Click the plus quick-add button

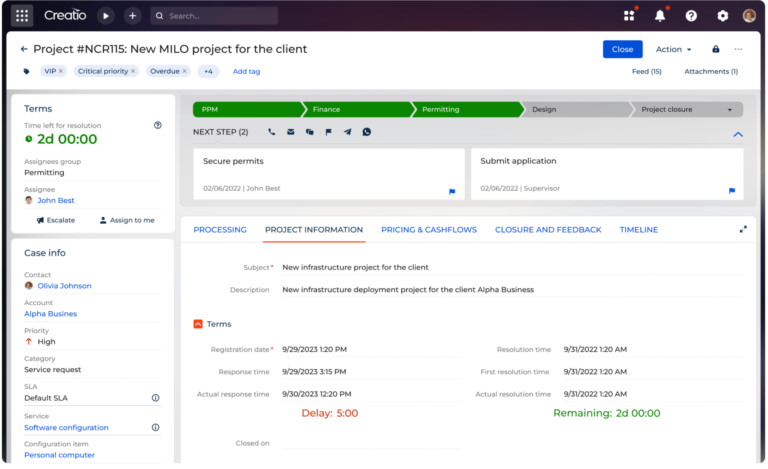[132, 16]
